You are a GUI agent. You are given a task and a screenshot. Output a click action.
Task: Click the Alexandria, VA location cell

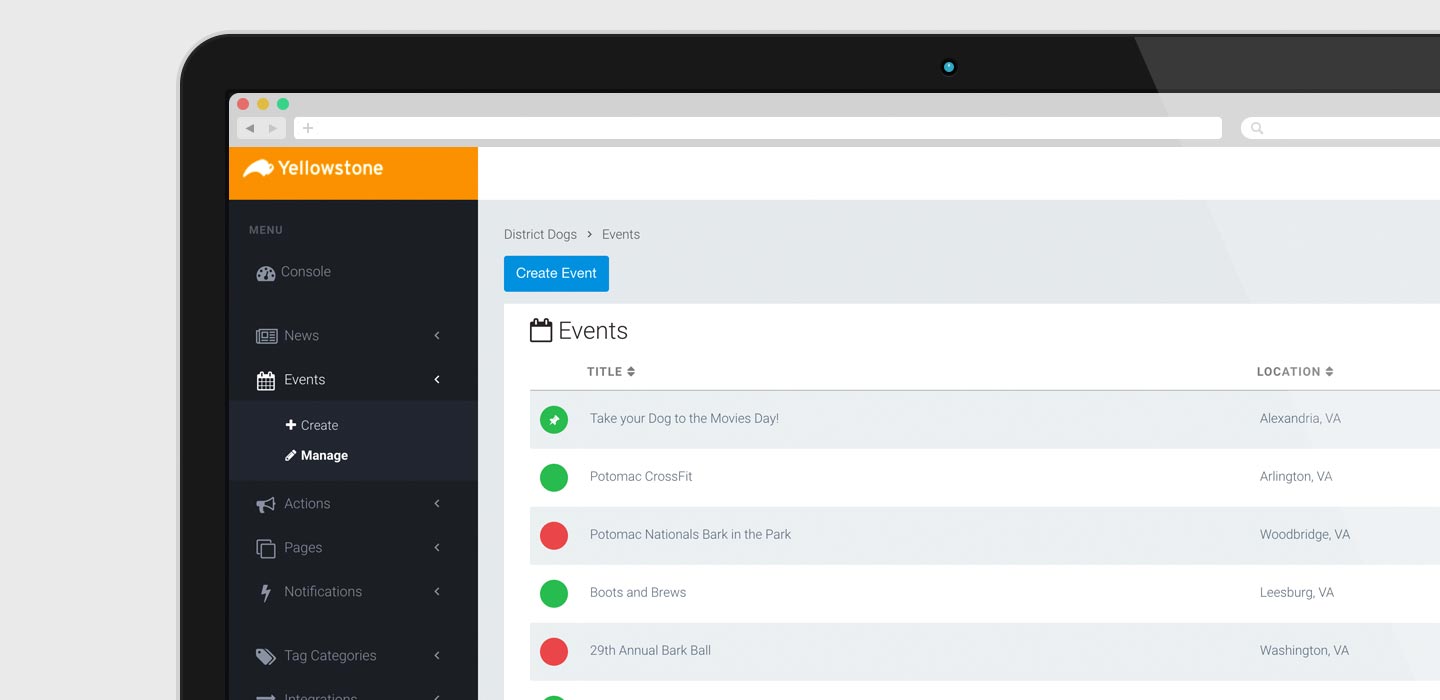[x=1300, y=419]
